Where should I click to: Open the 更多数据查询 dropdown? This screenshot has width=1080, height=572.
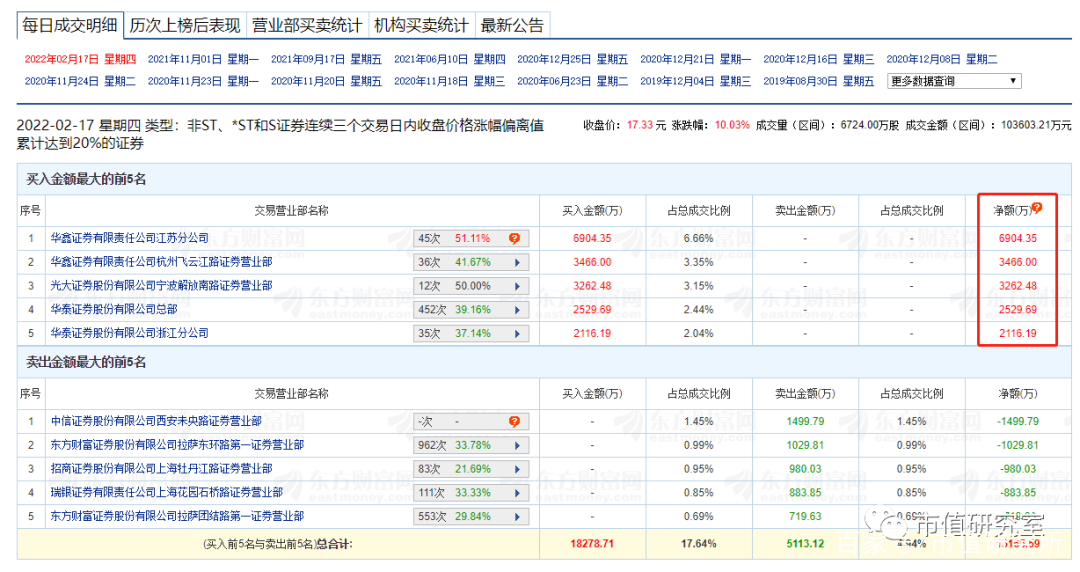954,81
